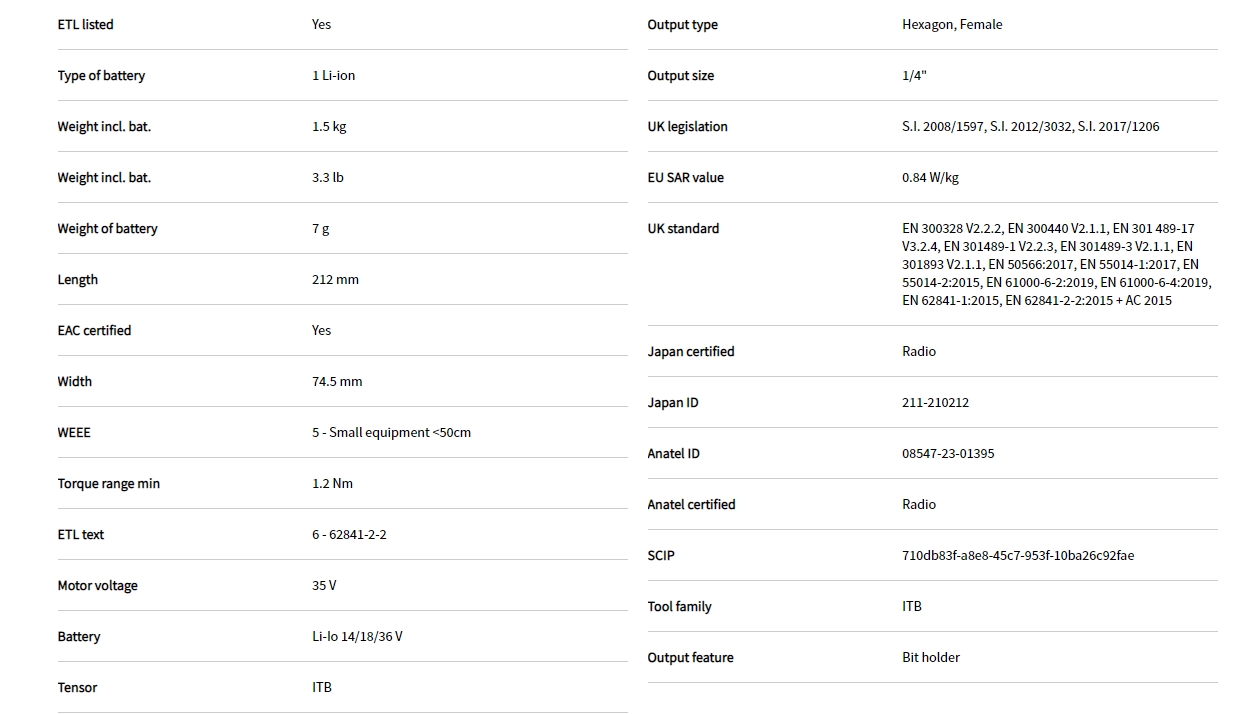Click the Width value 74.5 mm
Viewport: 1257px width, 714px height.
point(337,382)
